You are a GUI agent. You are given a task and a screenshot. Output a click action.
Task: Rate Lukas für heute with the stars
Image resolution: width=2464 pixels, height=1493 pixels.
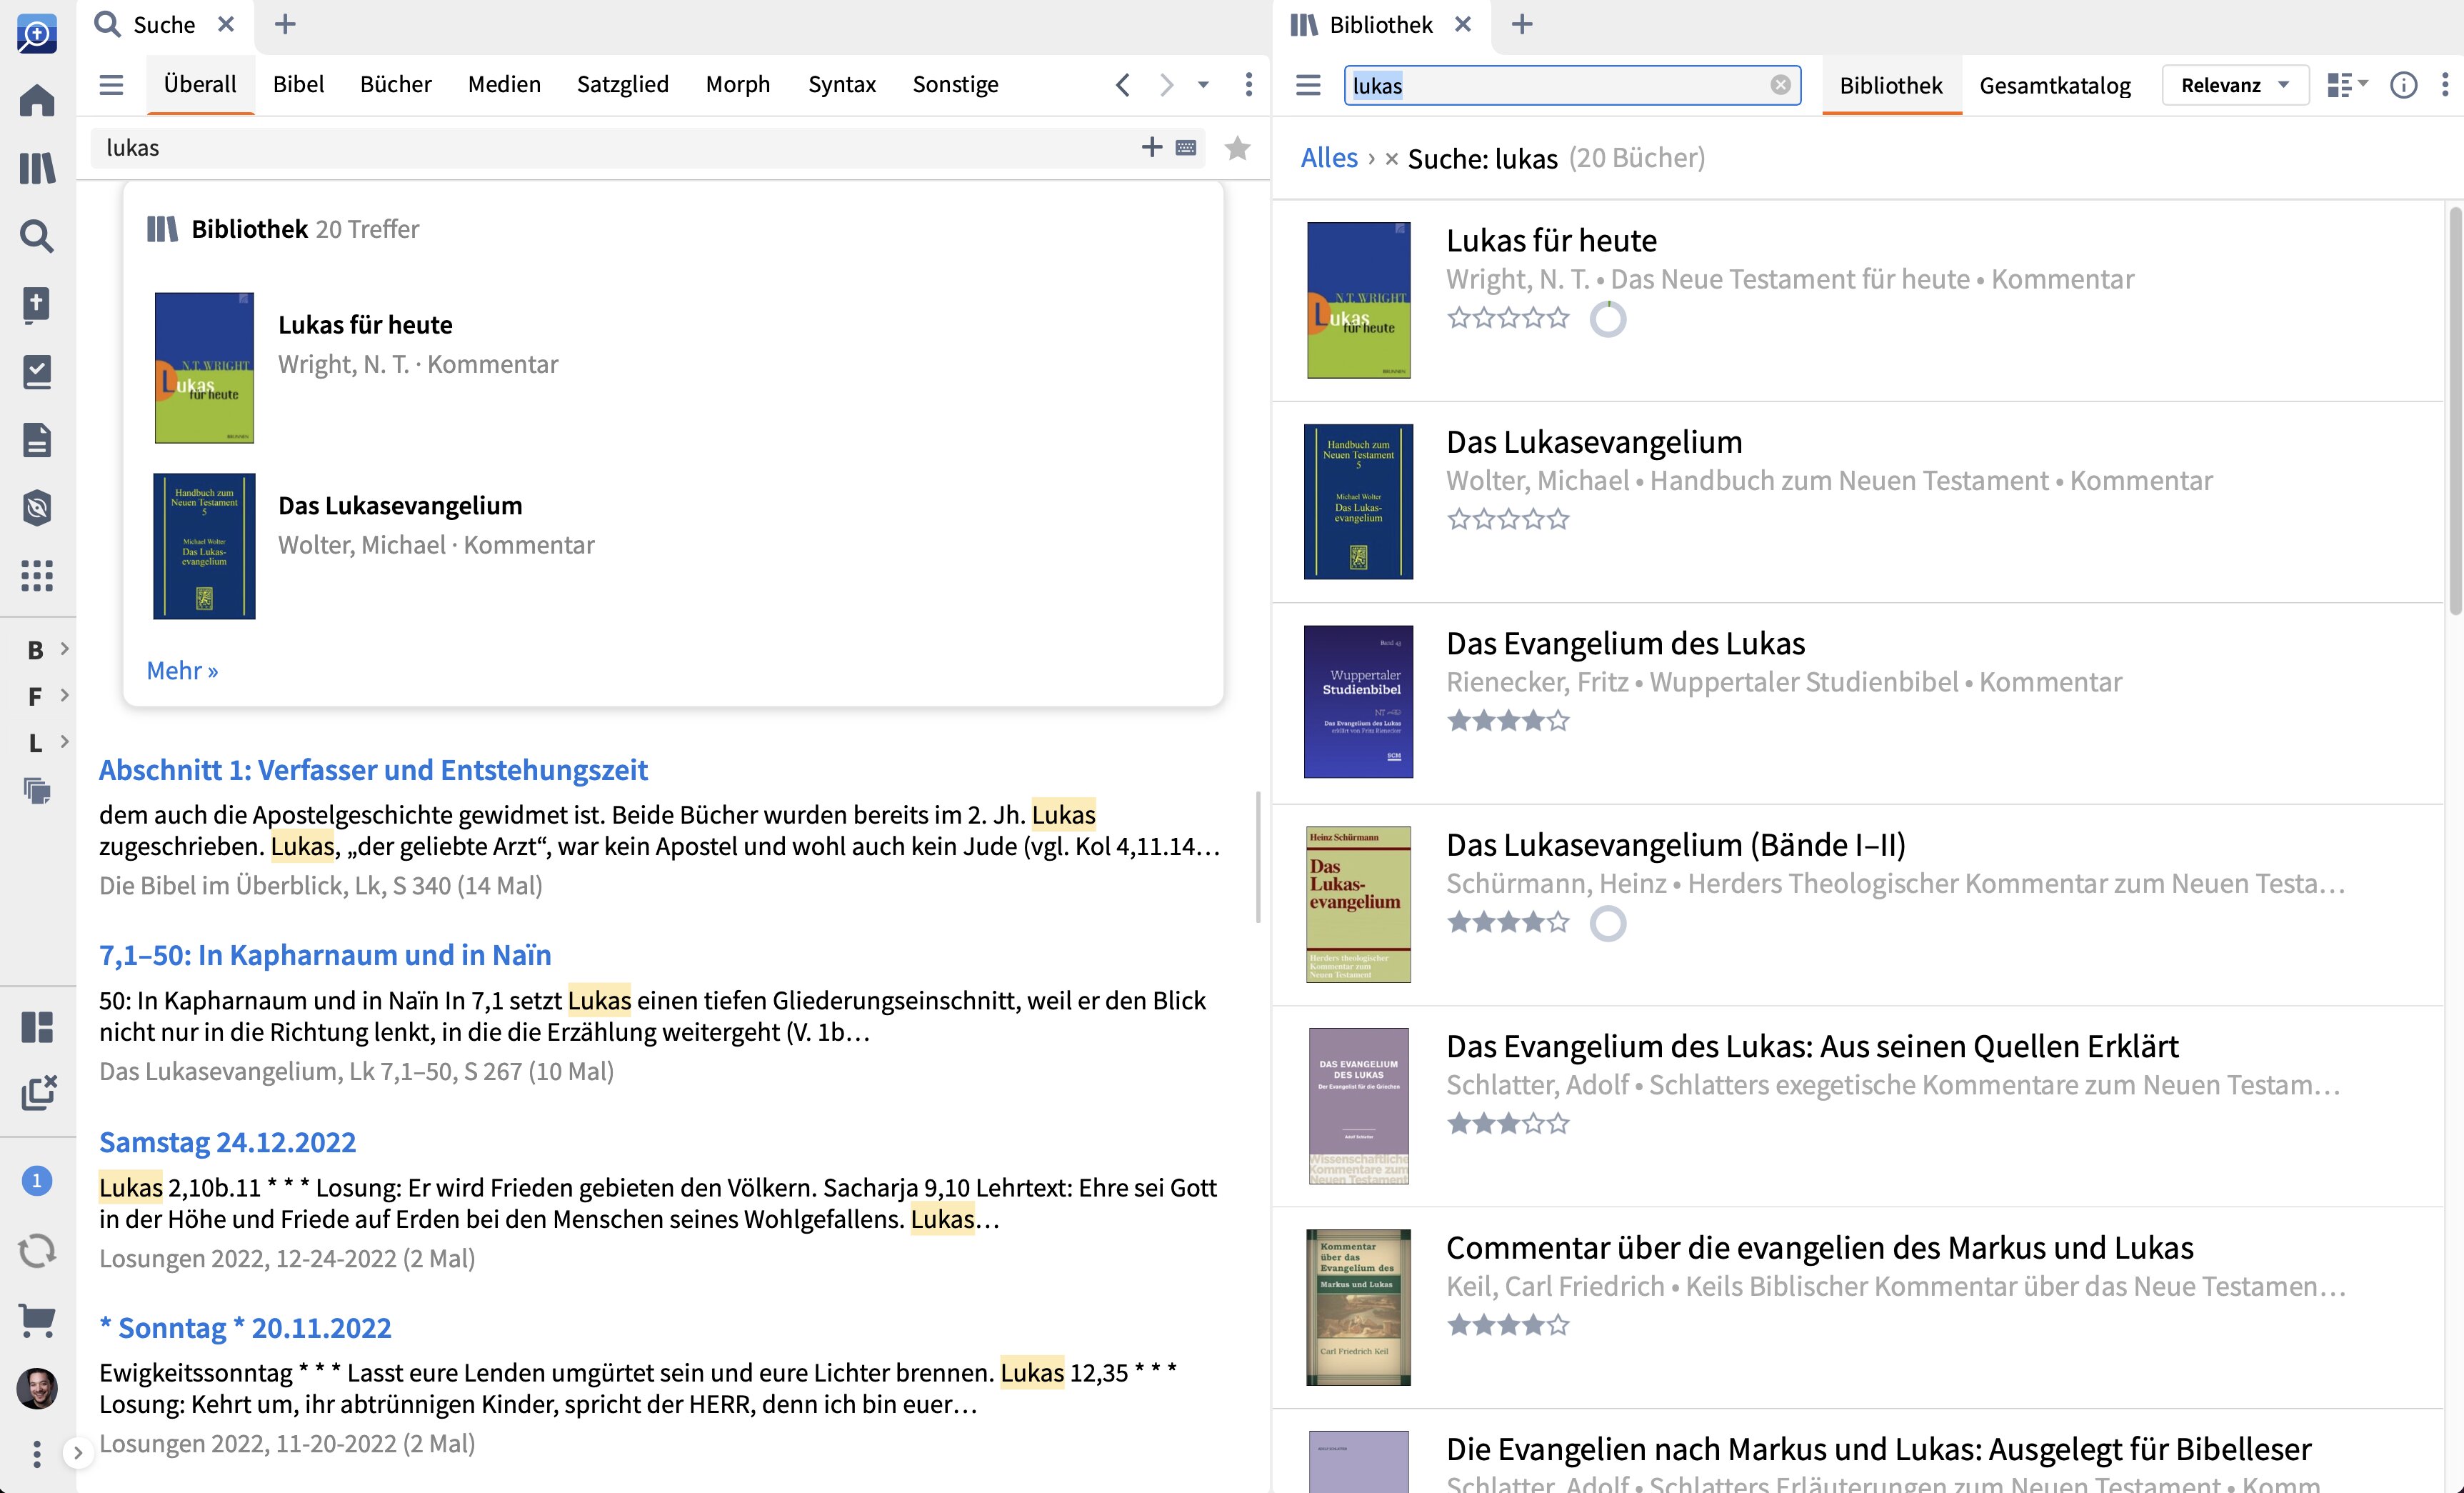(x=1508, y=319)
